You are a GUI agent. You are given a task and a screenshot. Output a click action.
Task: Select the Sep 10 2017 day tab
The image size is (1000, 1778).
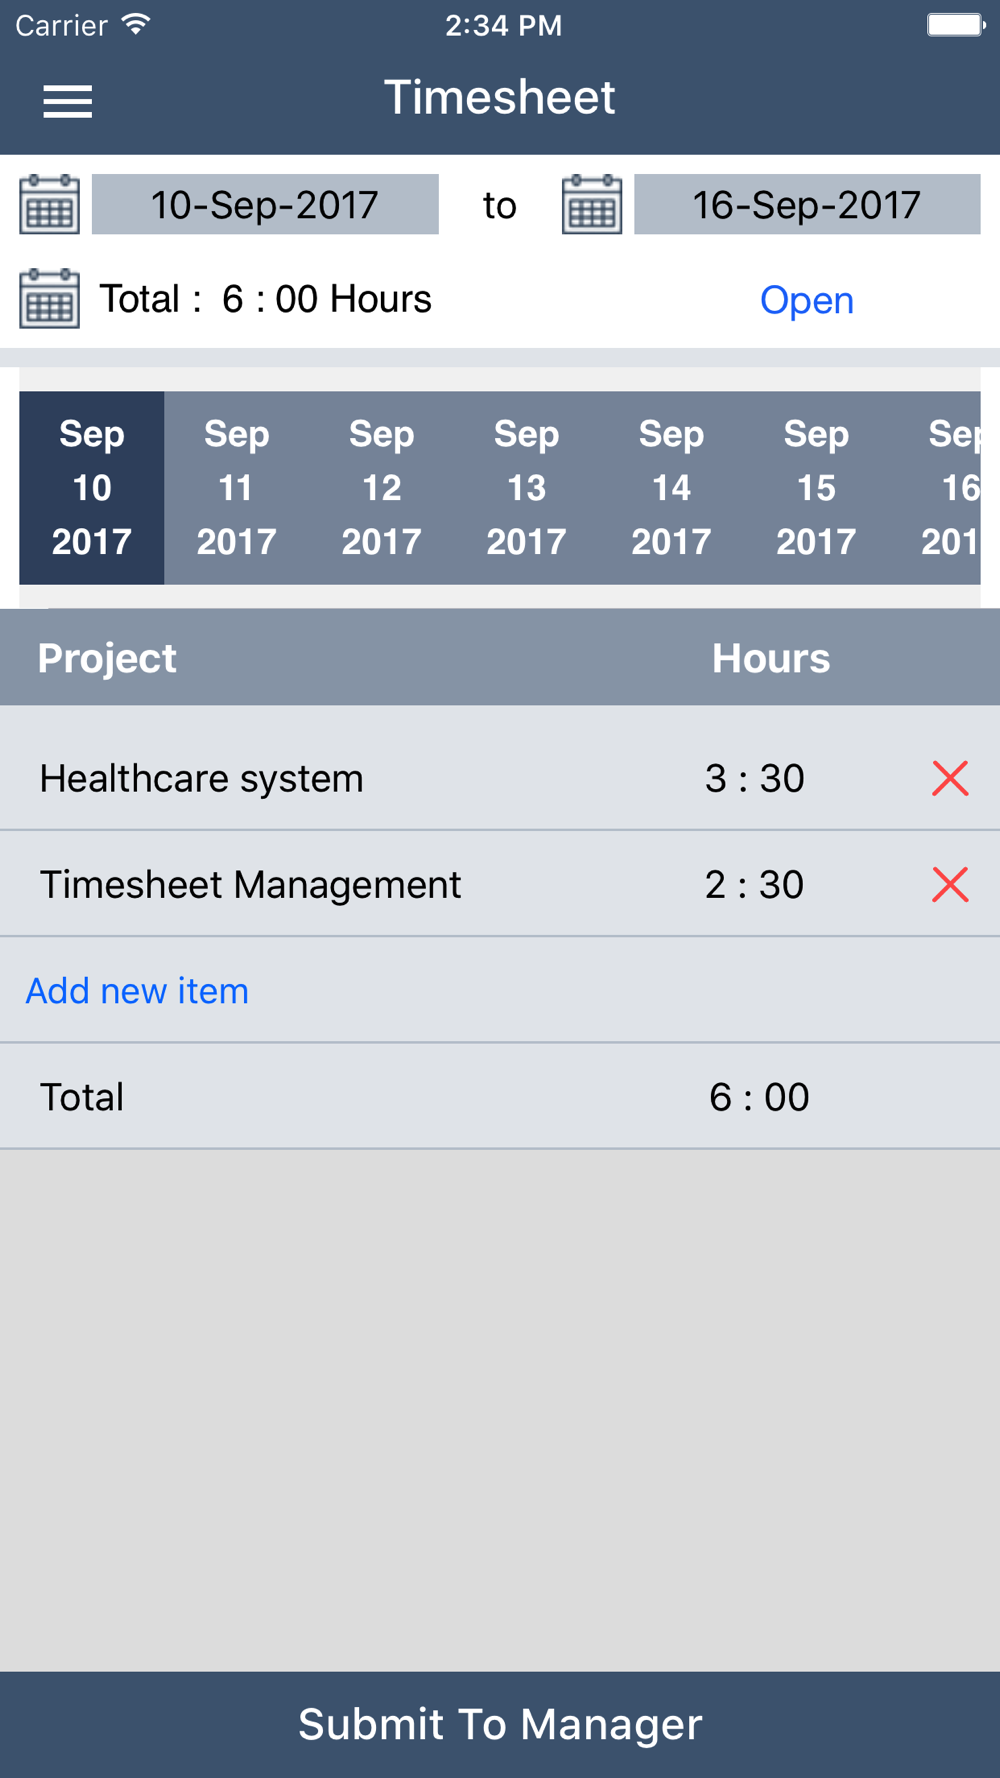click(x=92, y=488)
